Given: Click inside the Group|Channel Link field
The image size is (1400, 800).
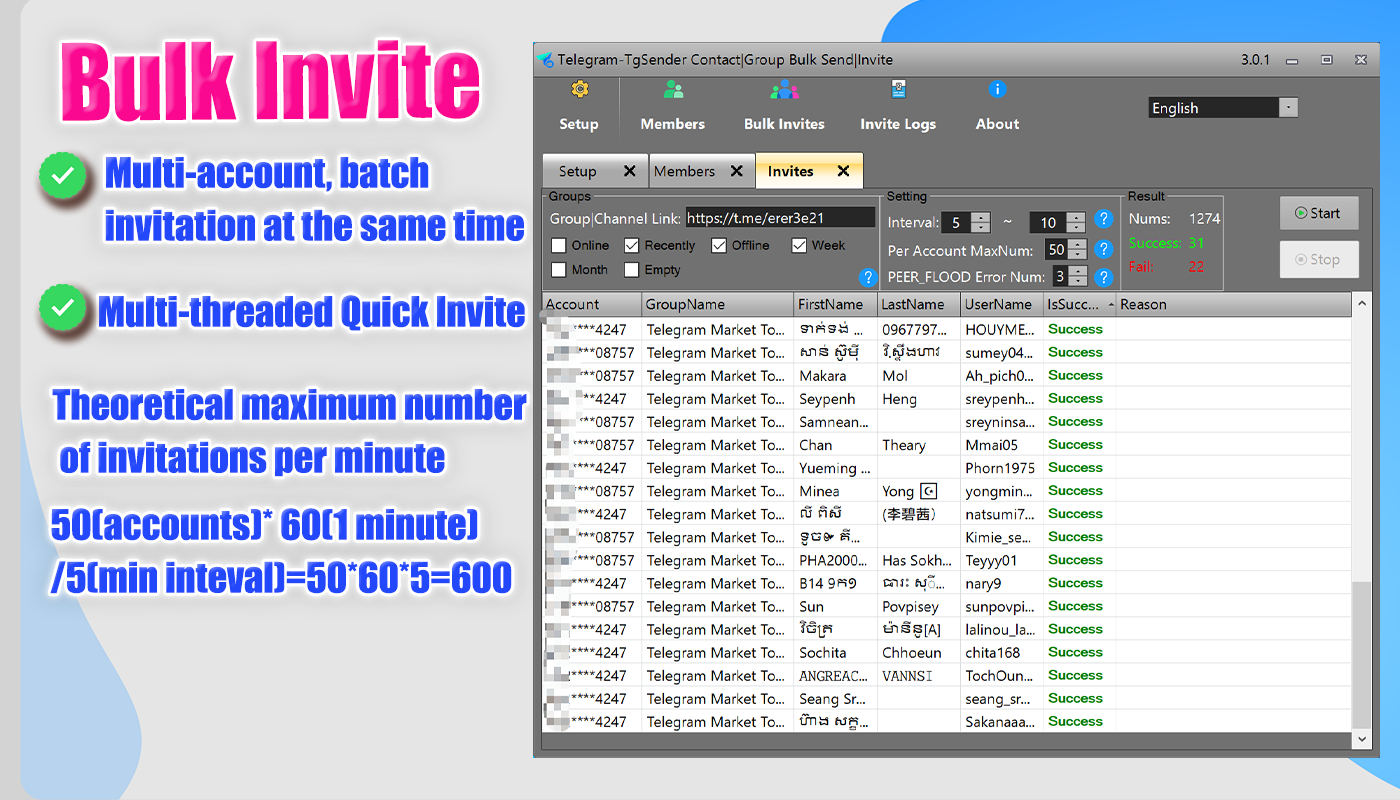Looking at the screenshot, I should (x=780, y=216).
